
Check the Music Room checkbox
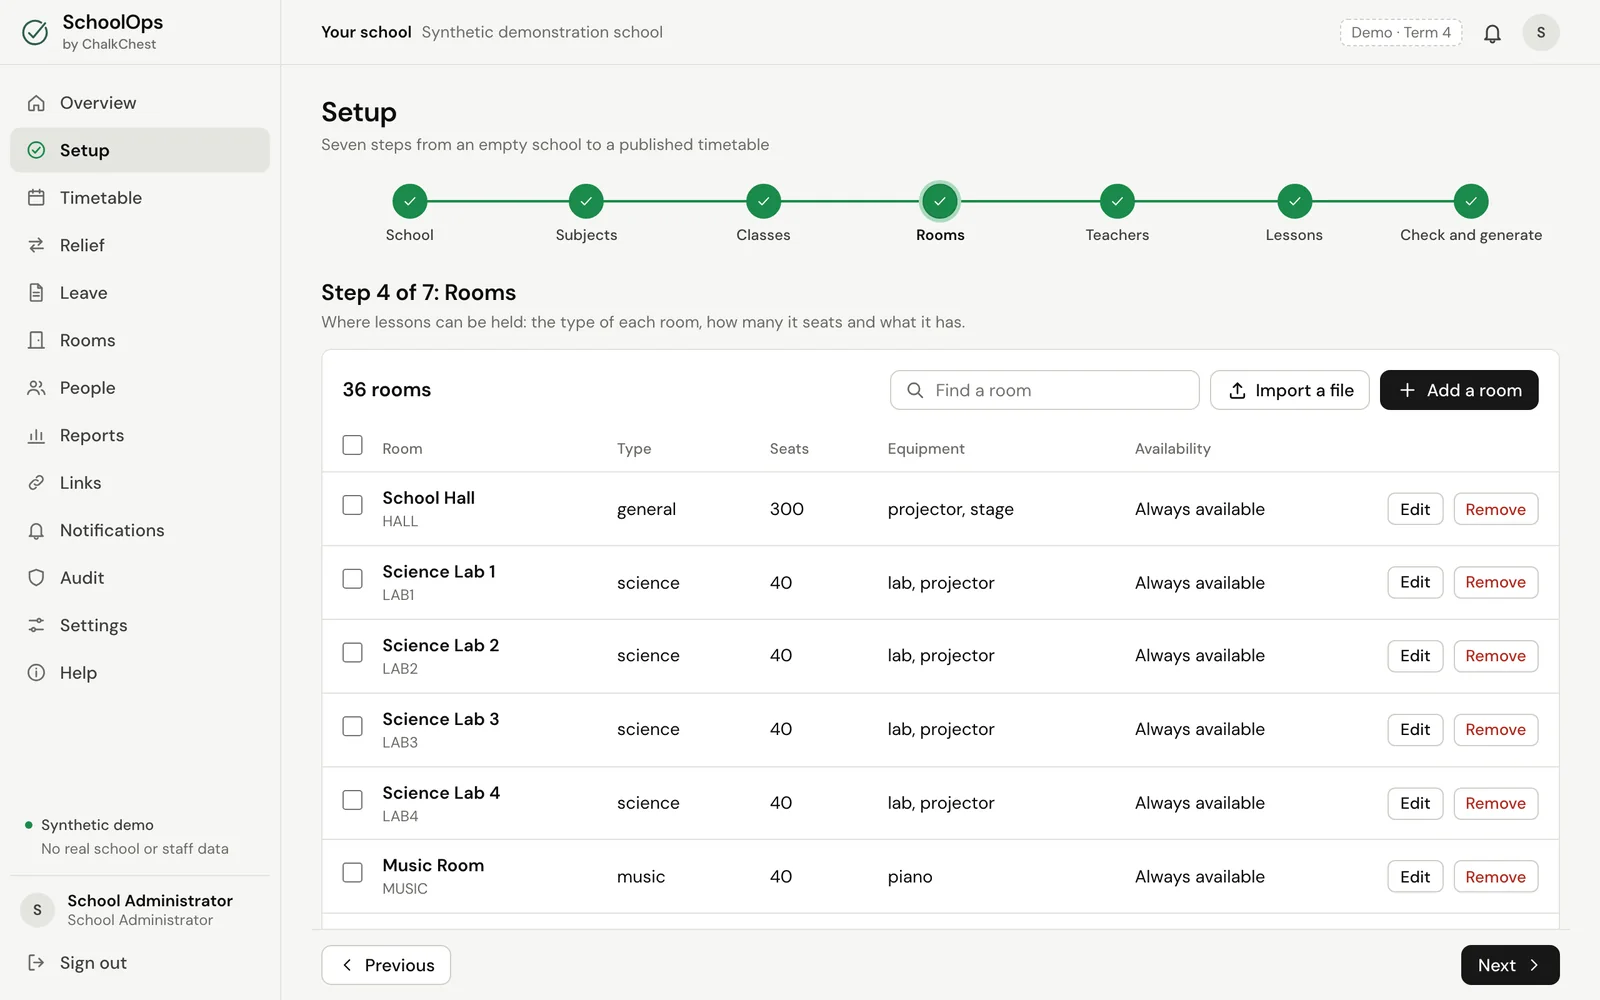click(x=352, y=873)
